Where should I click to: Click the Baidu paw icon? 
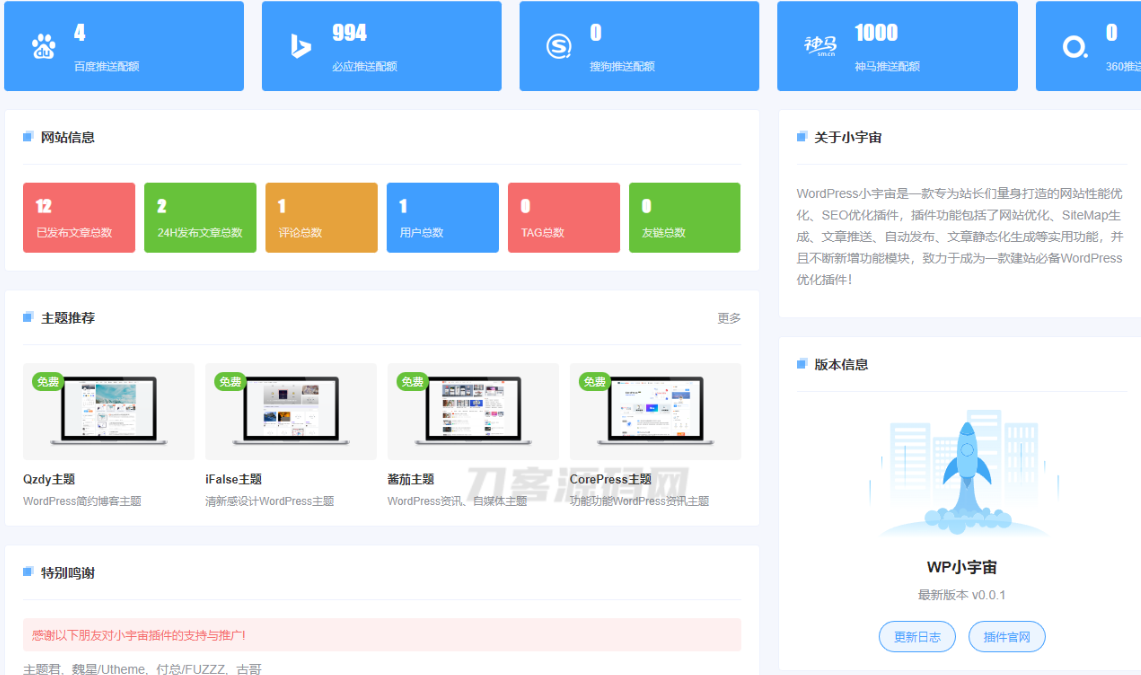44,47
